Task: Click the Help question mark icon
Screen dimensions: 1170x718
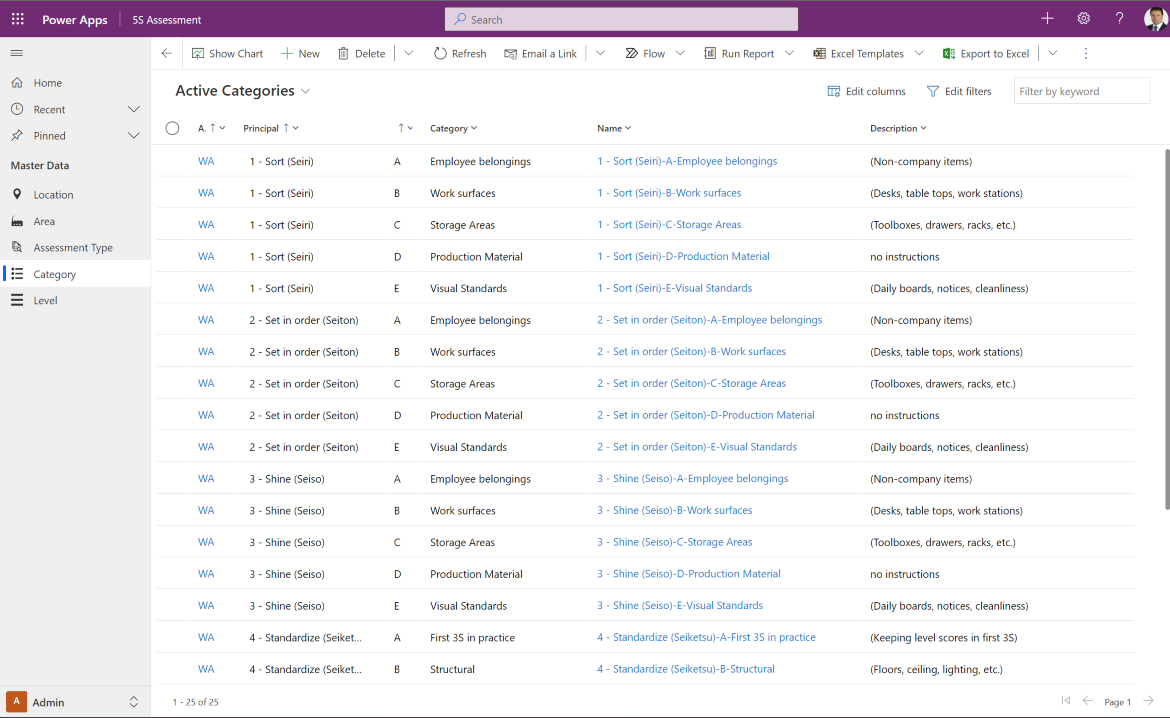Action: [x=1119, y=19]
